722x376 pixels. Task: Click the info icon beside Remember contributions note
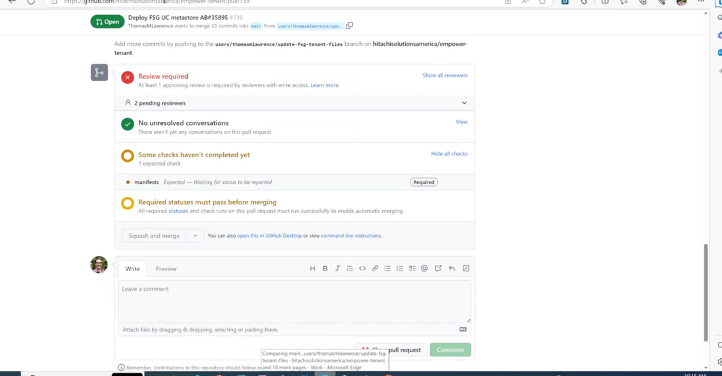pyautogui.click(x=121, y=367)
